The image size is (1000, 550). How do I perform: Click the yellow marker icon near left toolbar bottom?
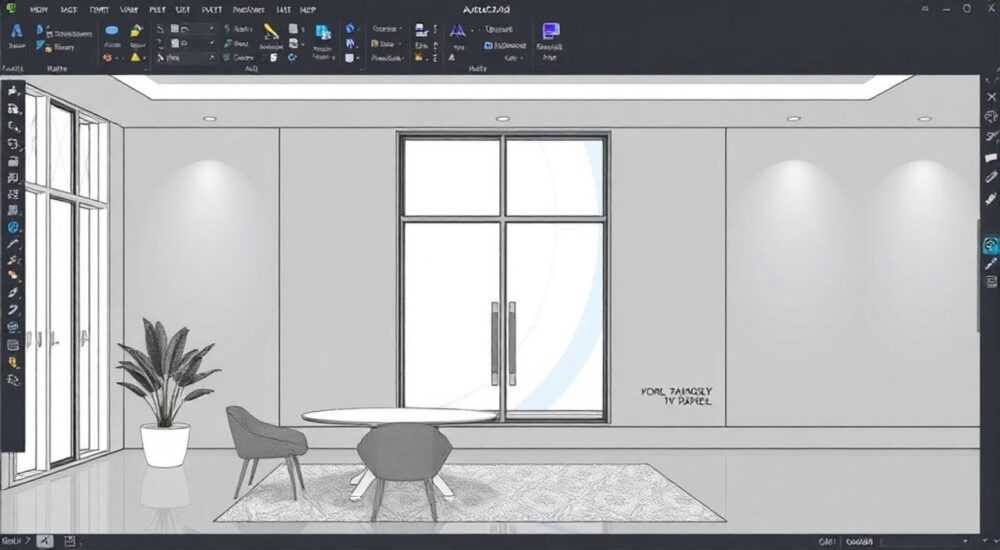click(x=13, y=362)
